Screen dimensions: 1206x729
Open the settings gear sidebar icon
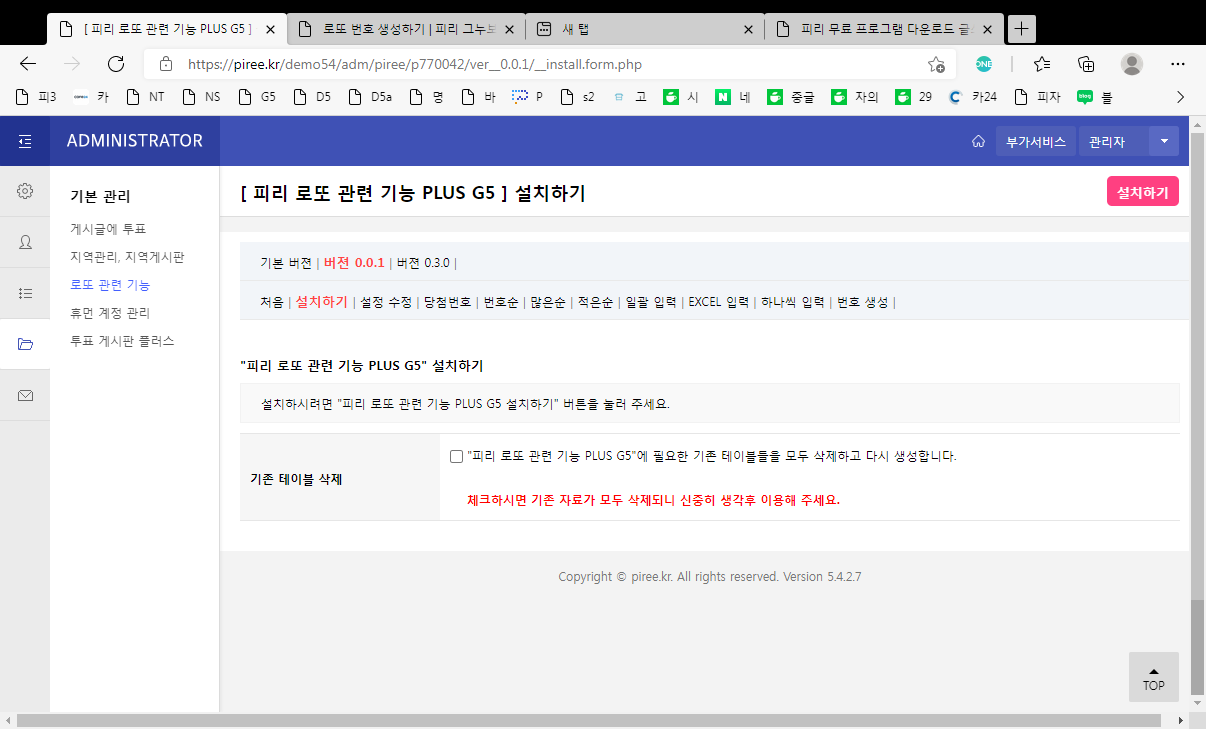(x=25, y=191)
